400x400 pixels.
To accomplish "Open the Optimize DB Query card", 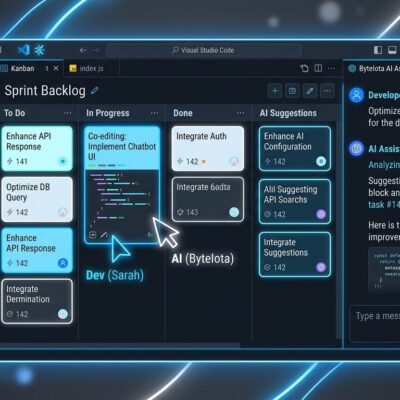I will click(37, 199).
